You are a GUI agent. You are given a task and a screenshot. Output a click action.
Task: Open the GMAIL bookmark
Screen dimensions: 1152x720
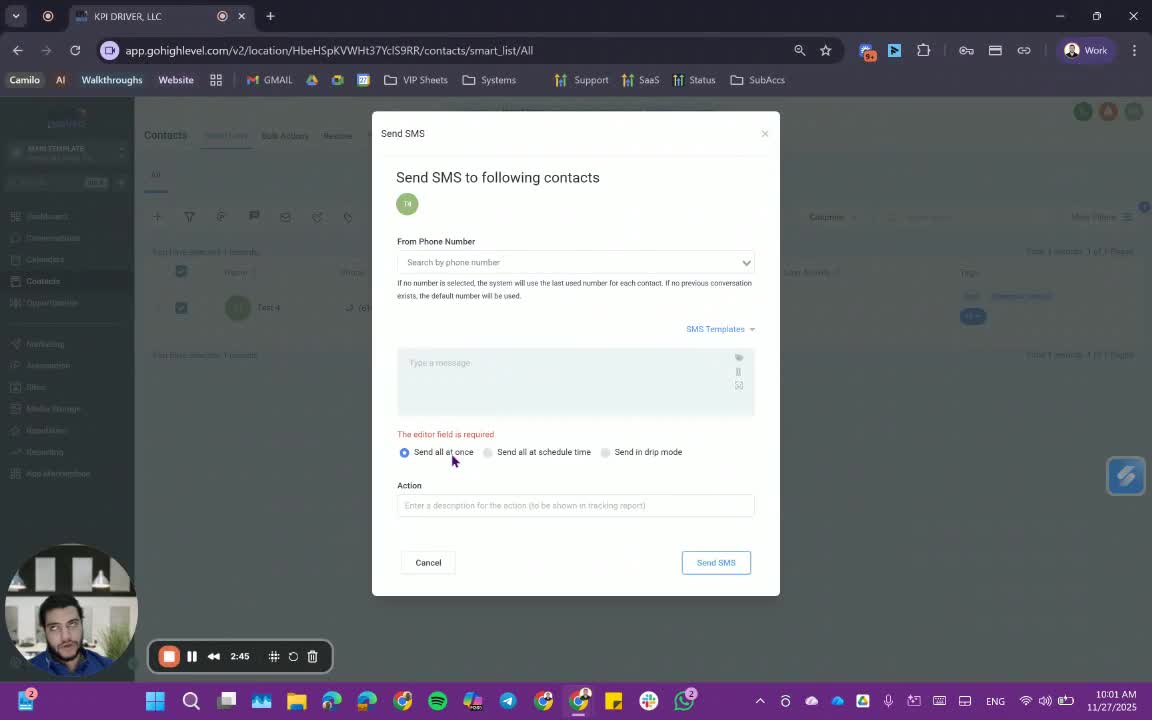270,80
